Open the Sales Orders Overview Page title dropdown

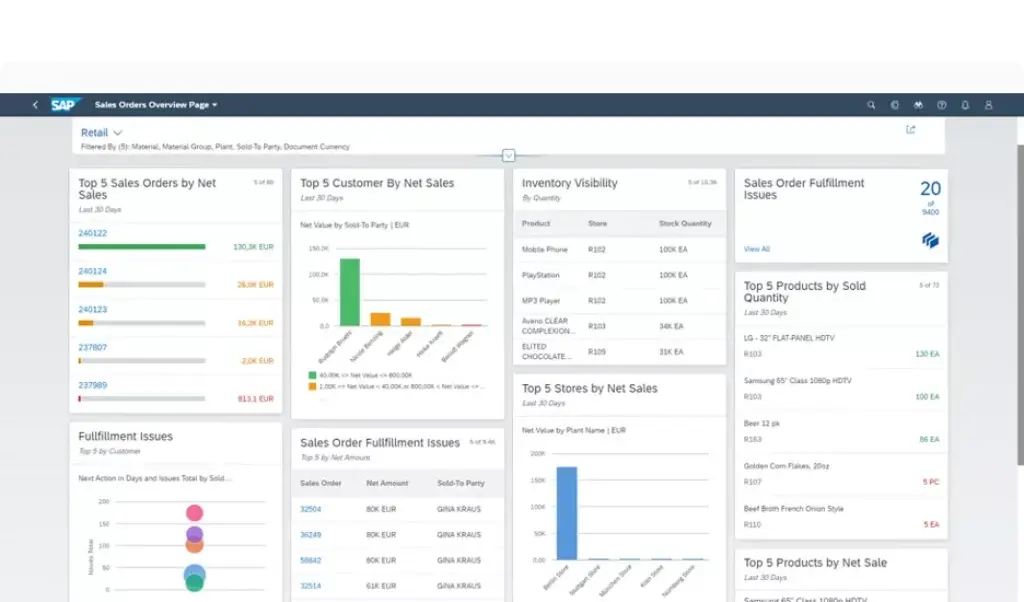pyautogui.click(x=156, y=104)
